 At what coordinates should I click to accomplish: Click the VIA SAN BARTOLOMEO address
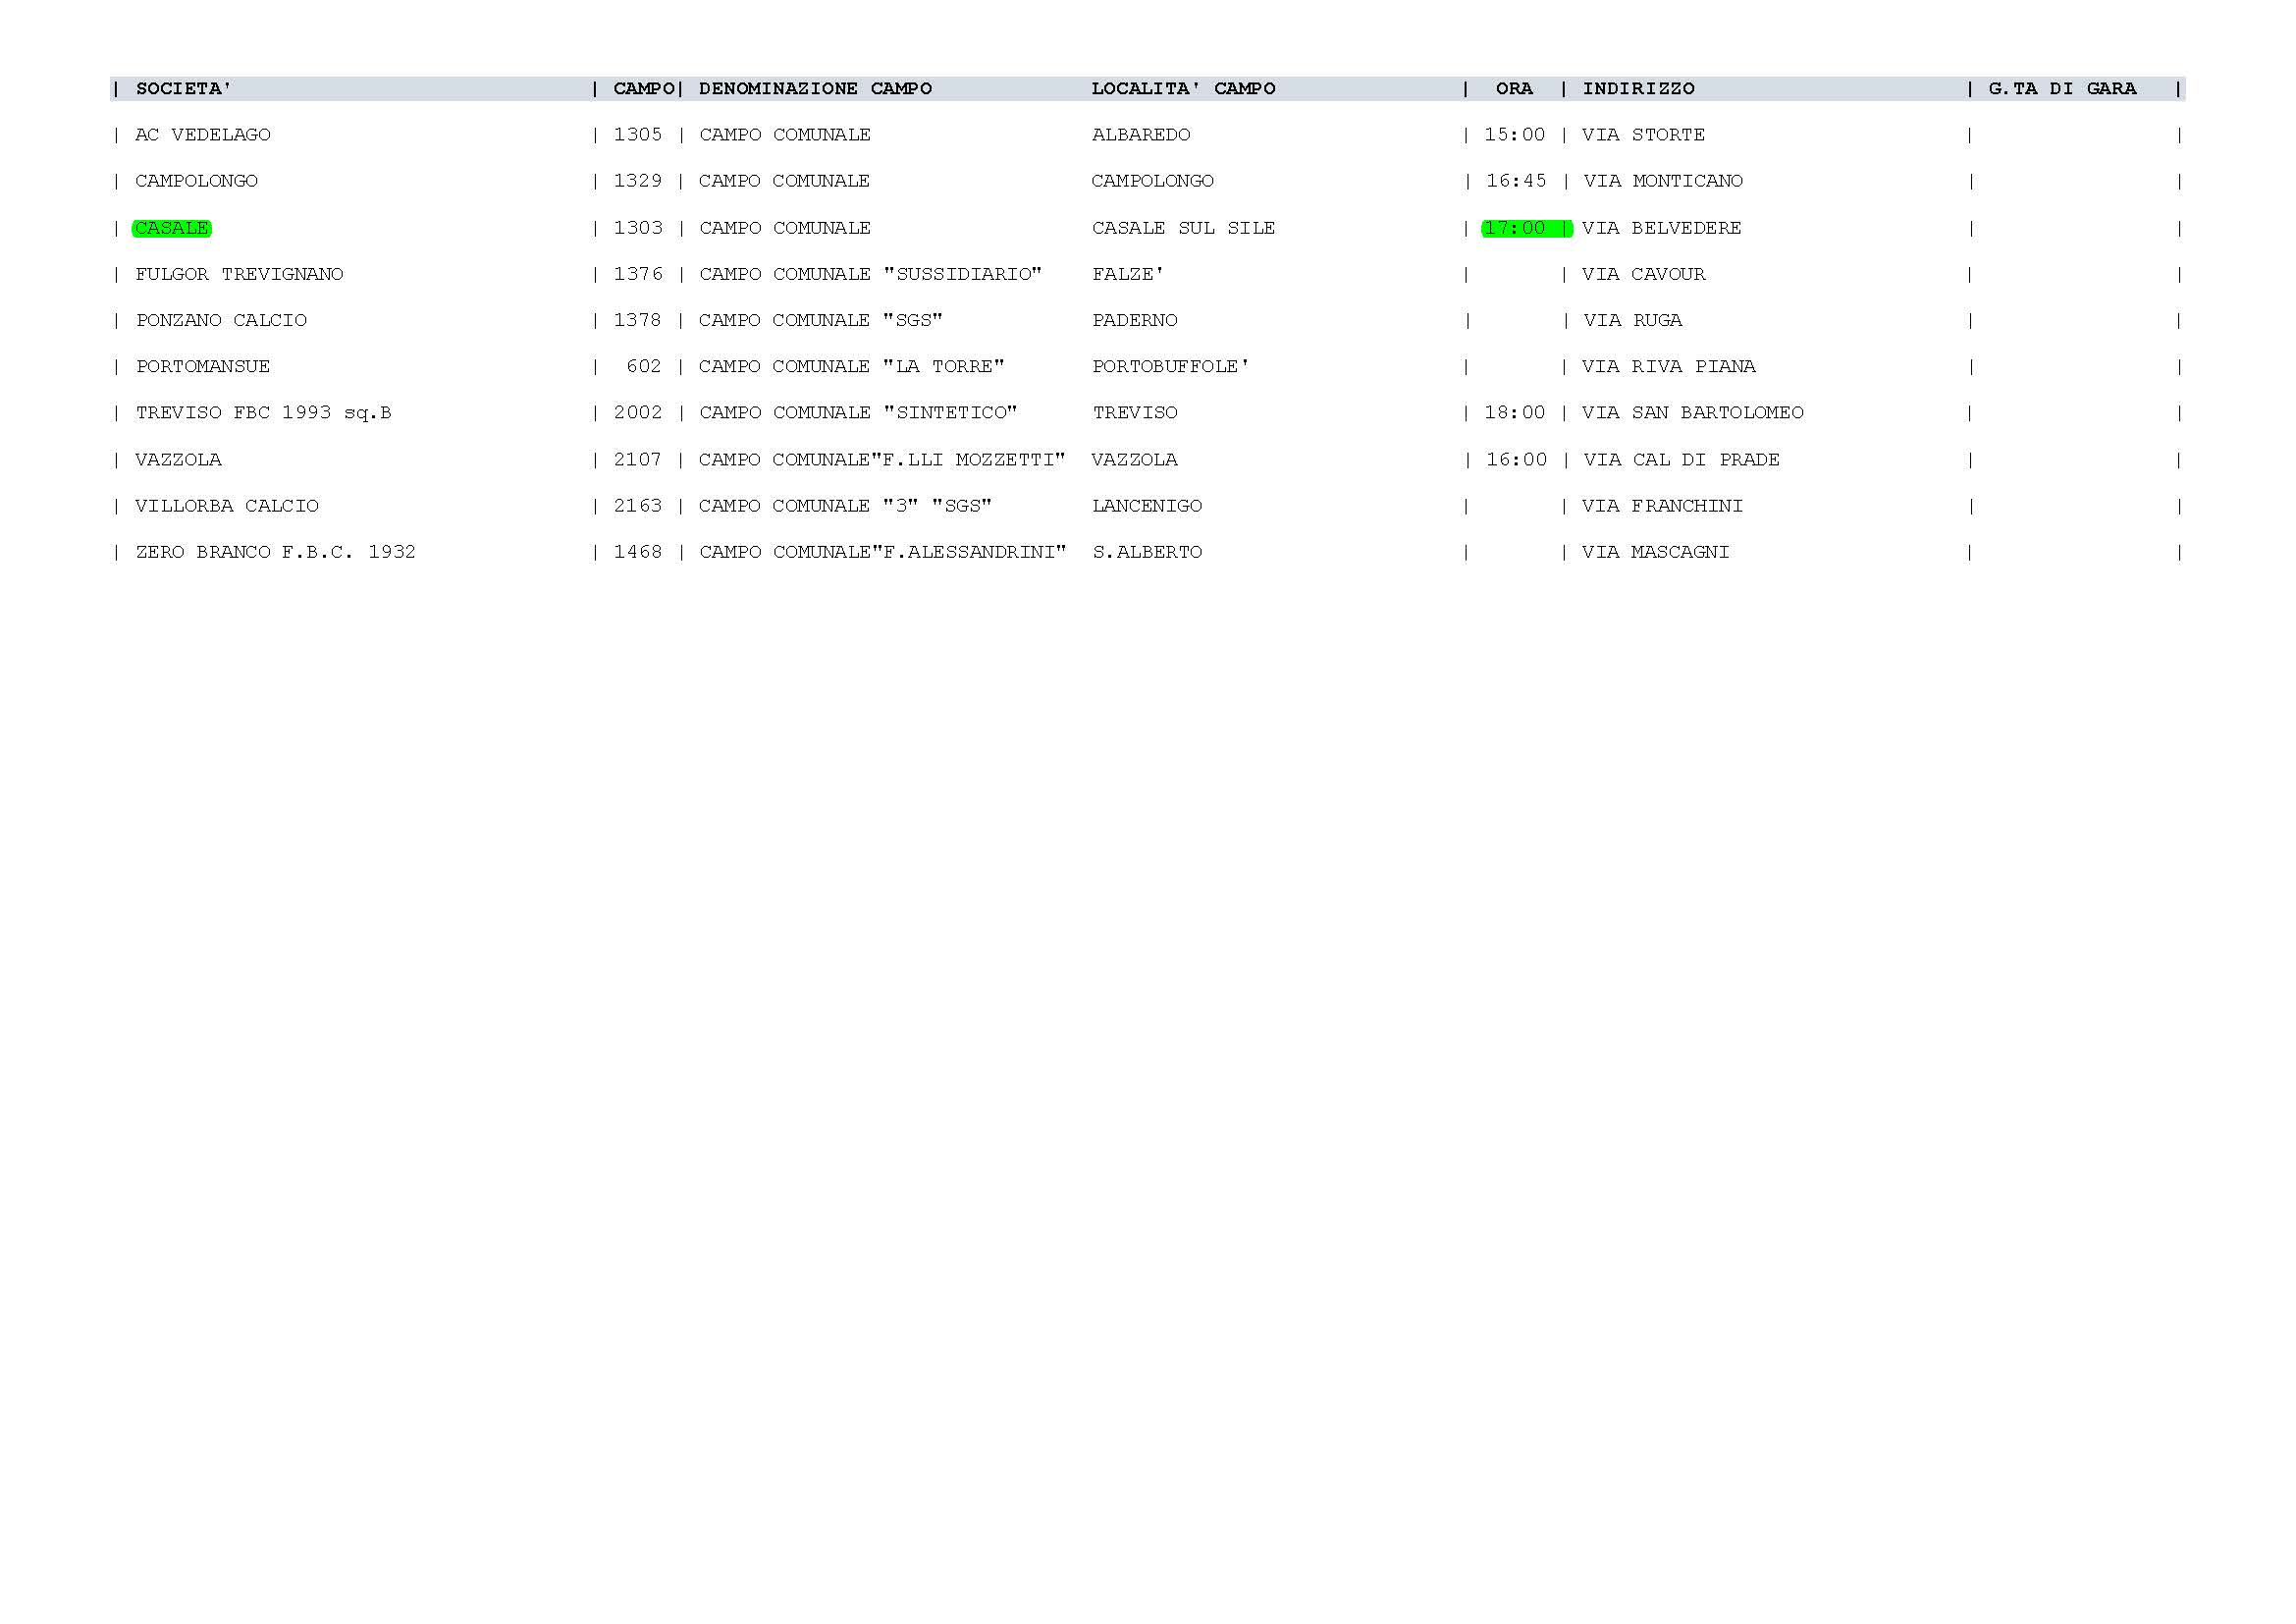[x=1692, y=413]
